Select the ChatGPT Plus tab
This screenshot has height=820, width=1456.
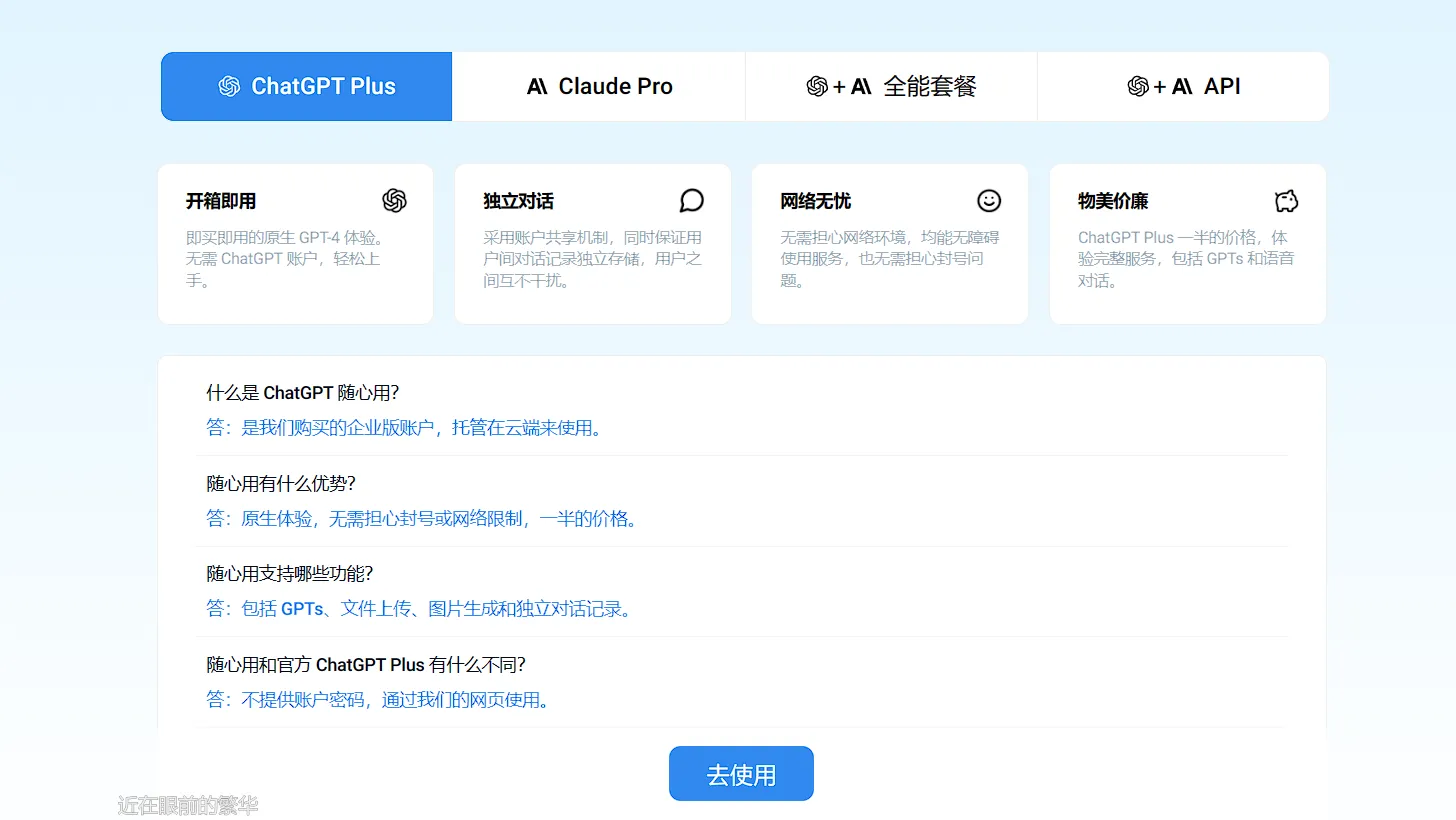[x=307, y=86]
